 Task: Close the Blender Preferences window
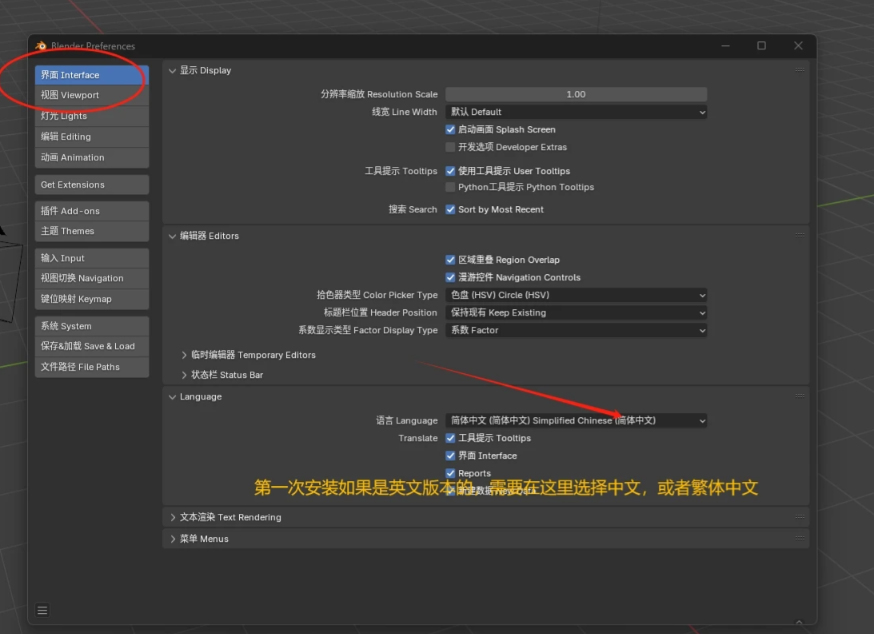[x=798, y=46]
